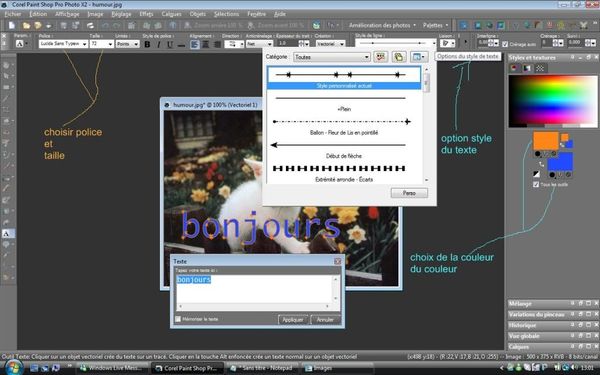
Task: Open the Police font dropdown
Action: [x=63, y=44]
